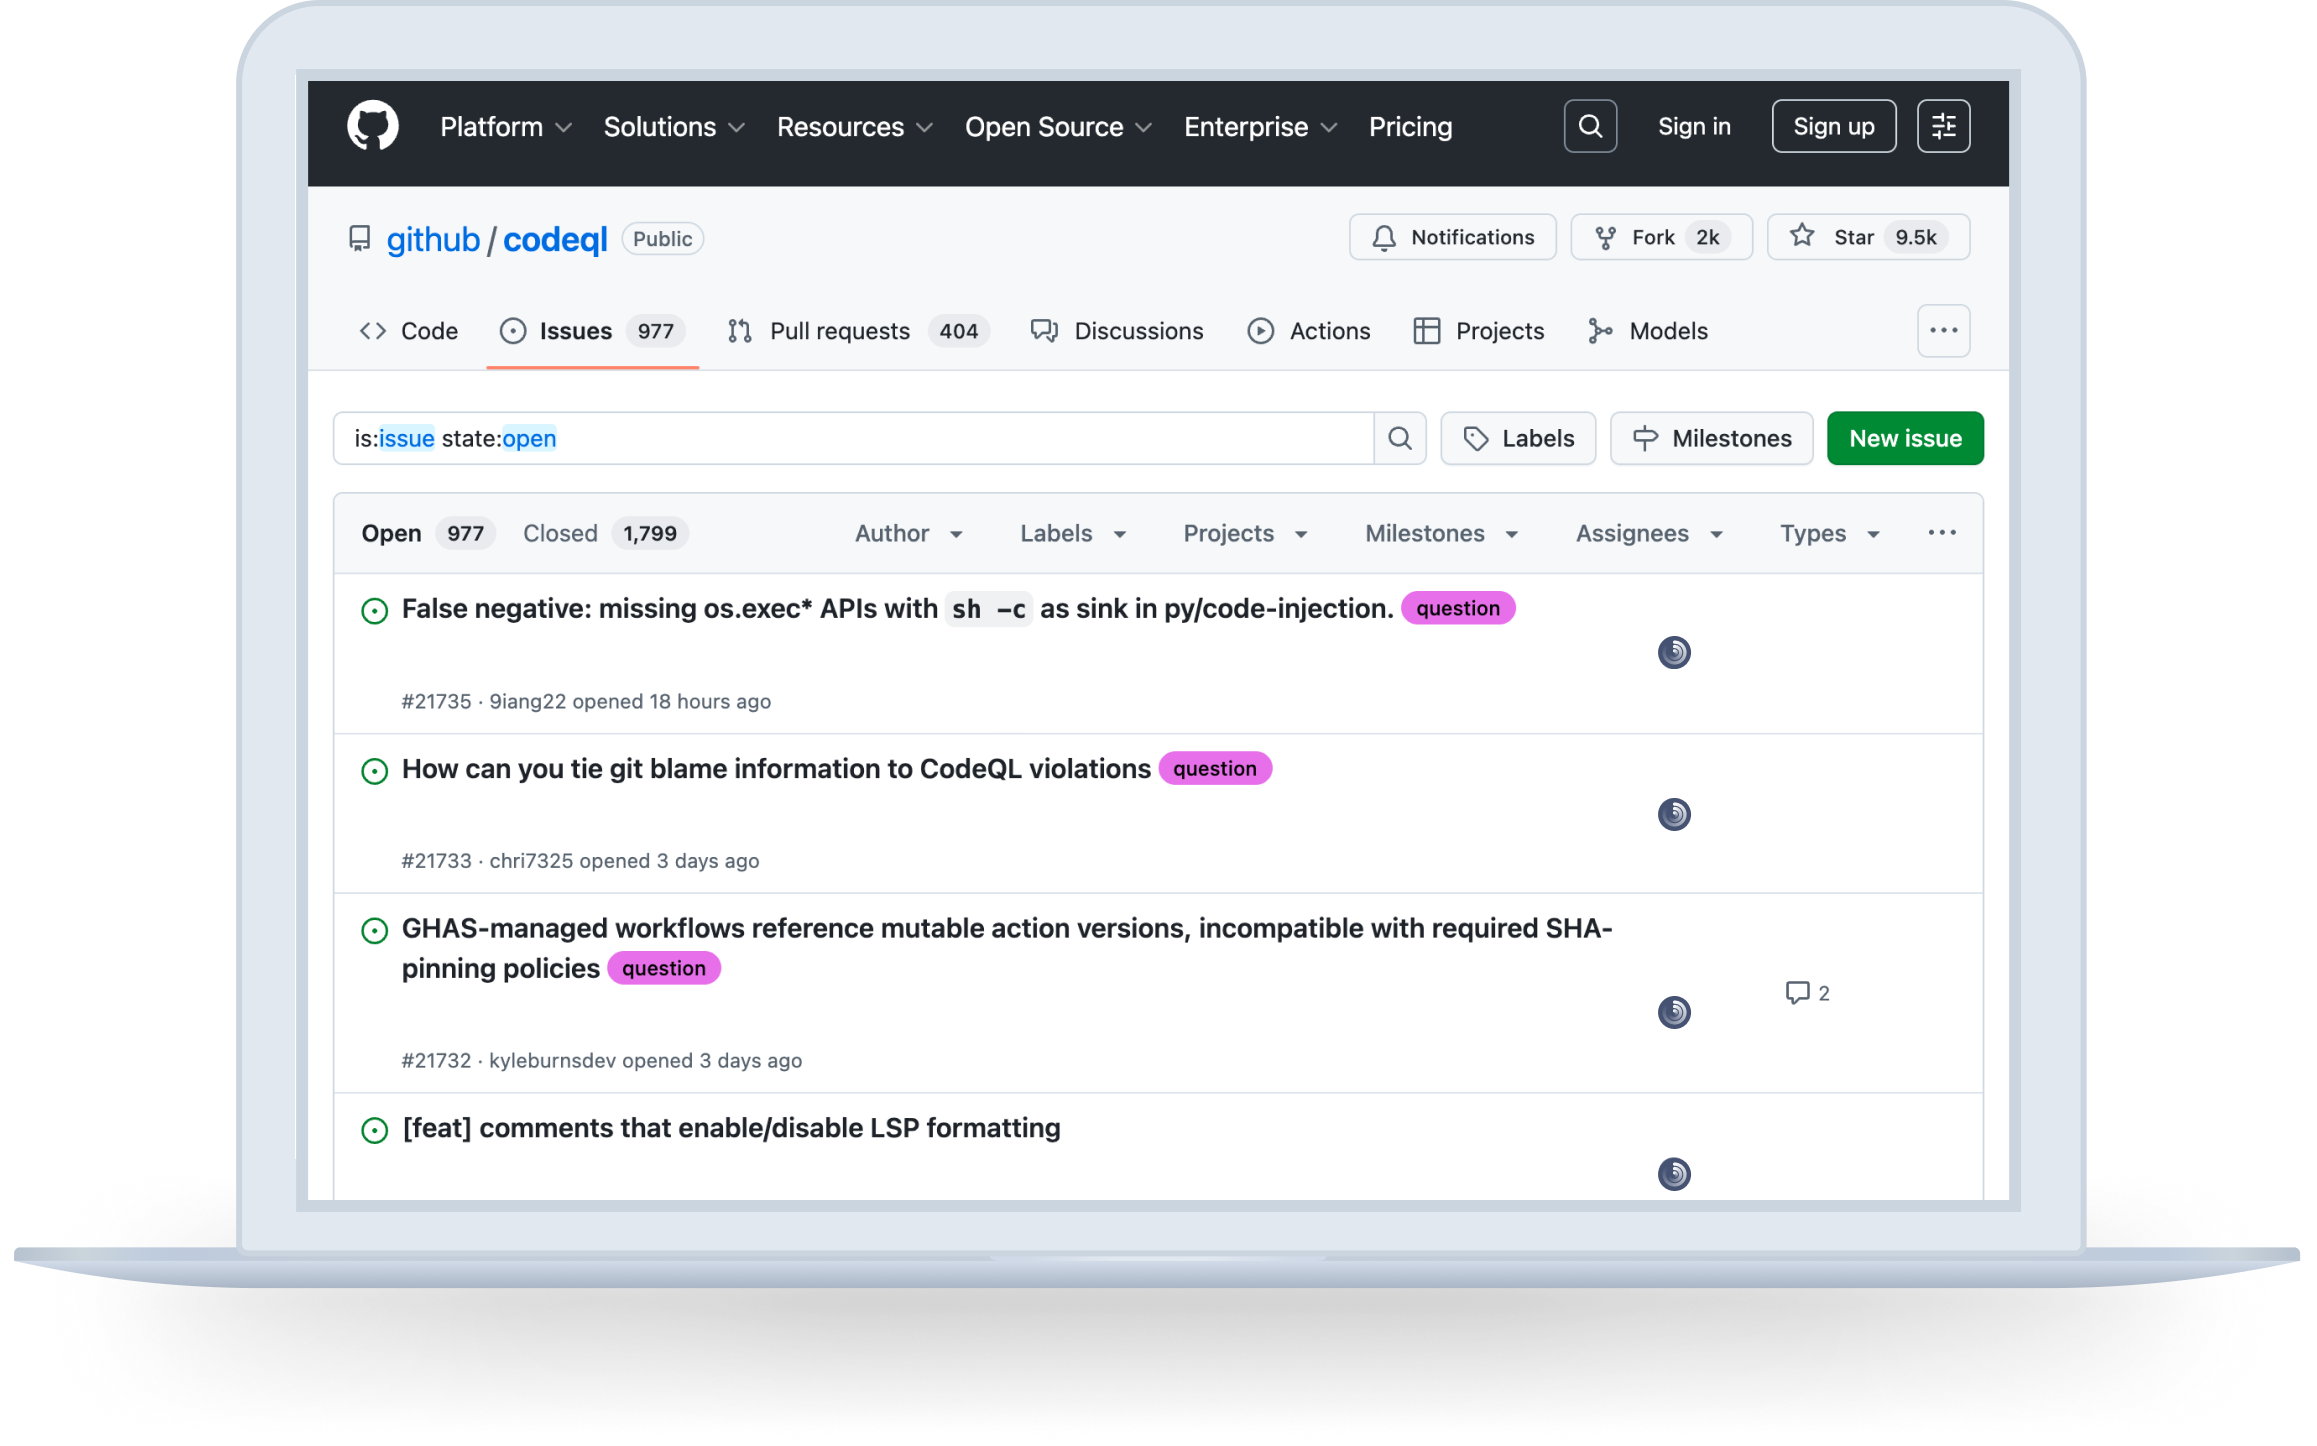
Task: Open the appearance settings sliders icon
Action: pyautogui.click(x=1942, y=127)
